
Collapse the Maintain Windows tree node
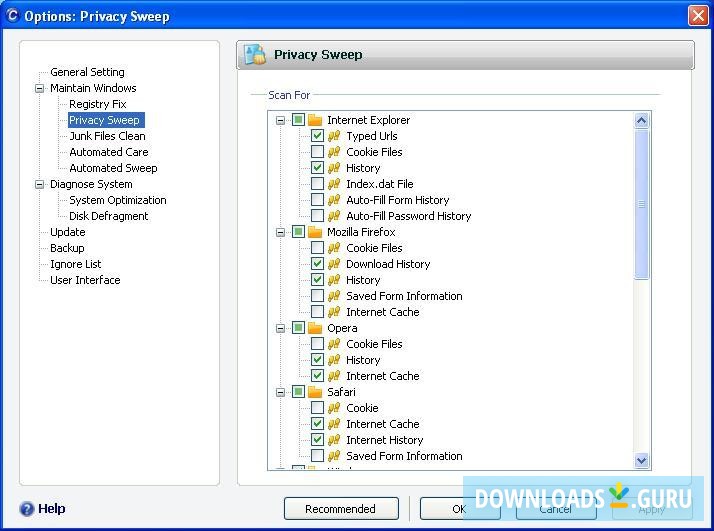pos(40,88)
